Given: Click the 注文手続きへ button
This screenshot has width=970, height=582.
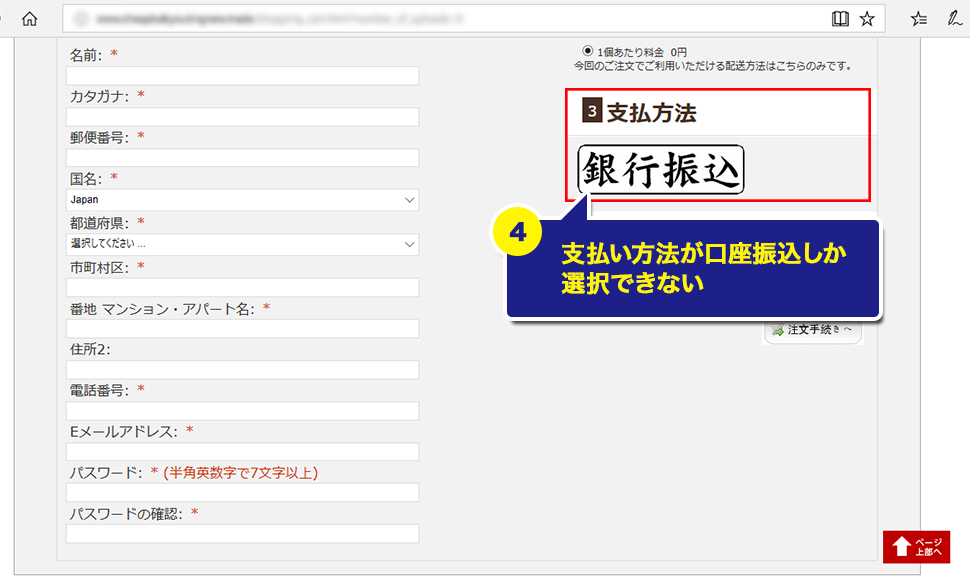Looking at the screenshot, I should [x=813, y=330].
